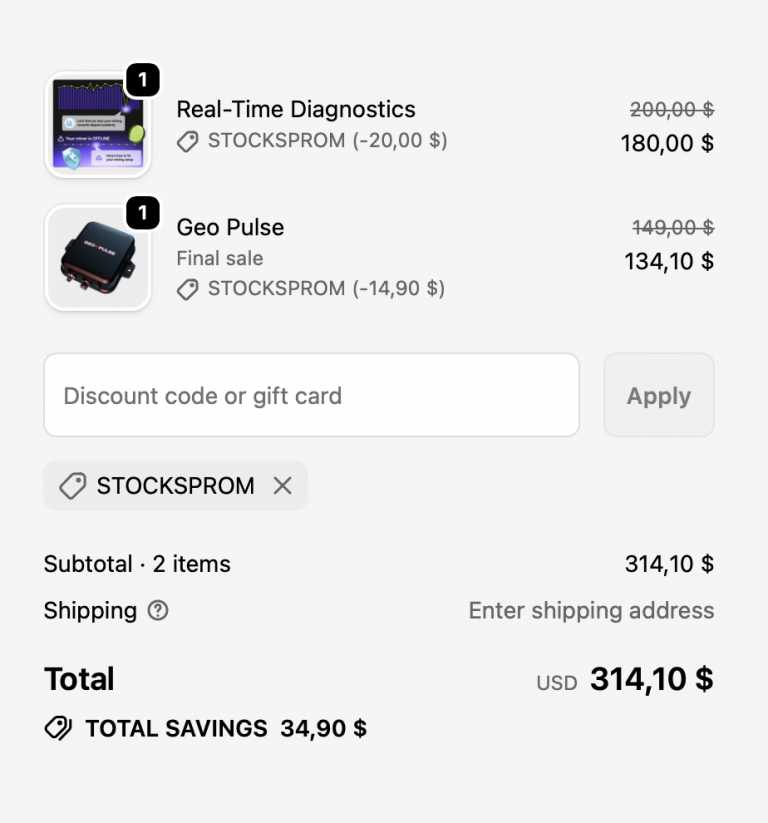Image resolution: width=768 pixels, height=823 pixels.
Task: Click the quantity badge on Real-Time Diagnostics
Action: [x=143, y=81]
